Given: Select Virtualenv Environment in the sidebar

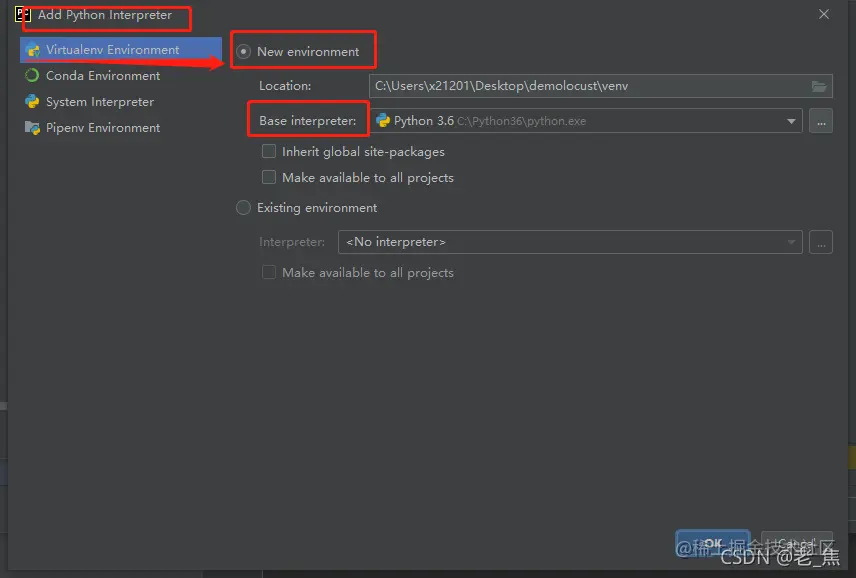Looking at the screenshot, I should coord(121,50).
